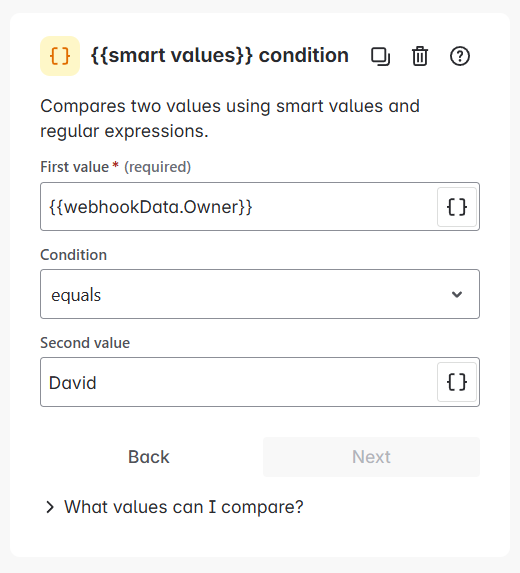The image size is (520, 573).
Task: Open help via the question mark icon
Action: pos(460,56)
